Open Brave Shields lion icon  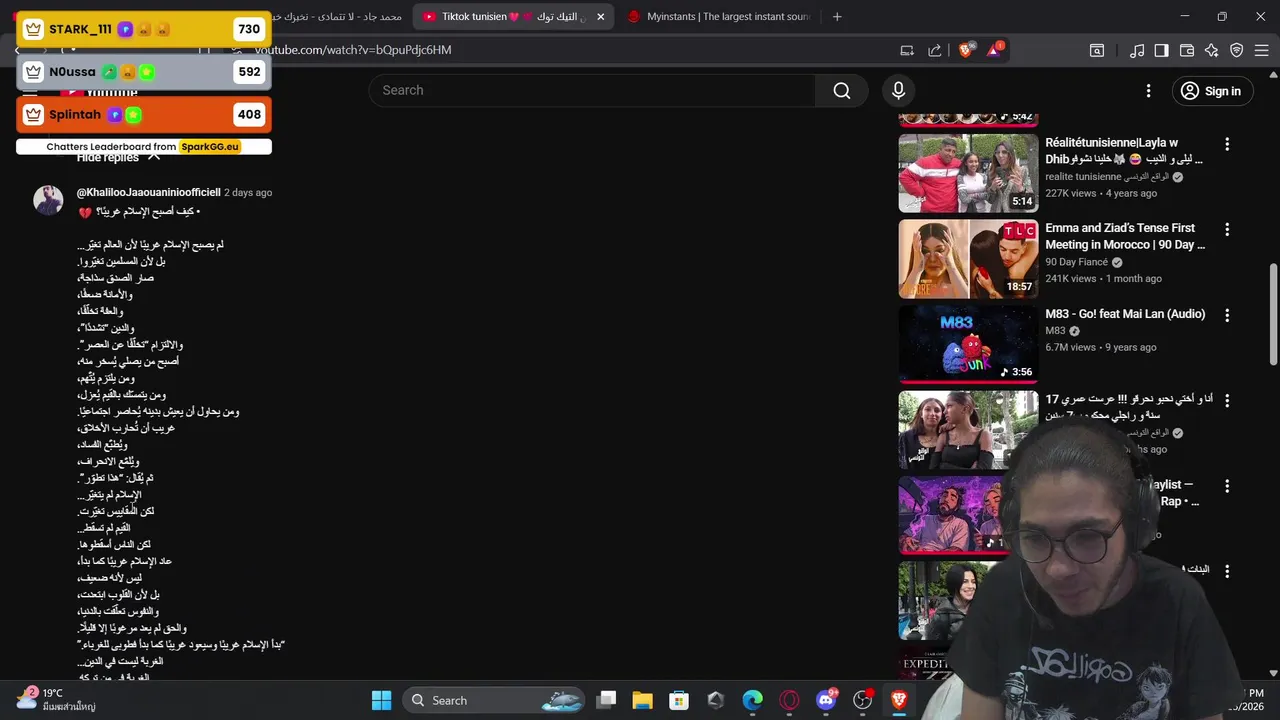click(x=966, y=50)
